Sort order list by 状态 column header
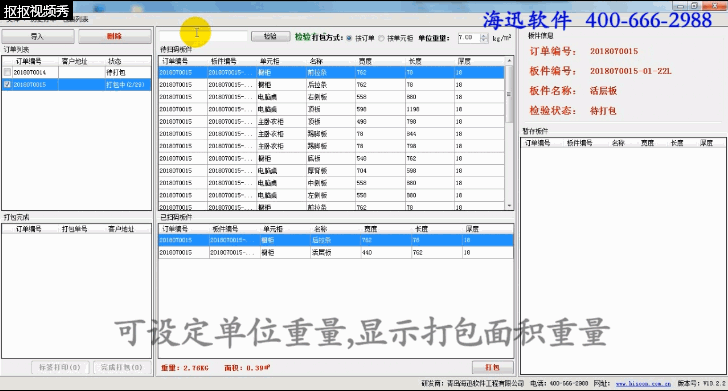The image size is (728, 391). (x=115, y=61)
